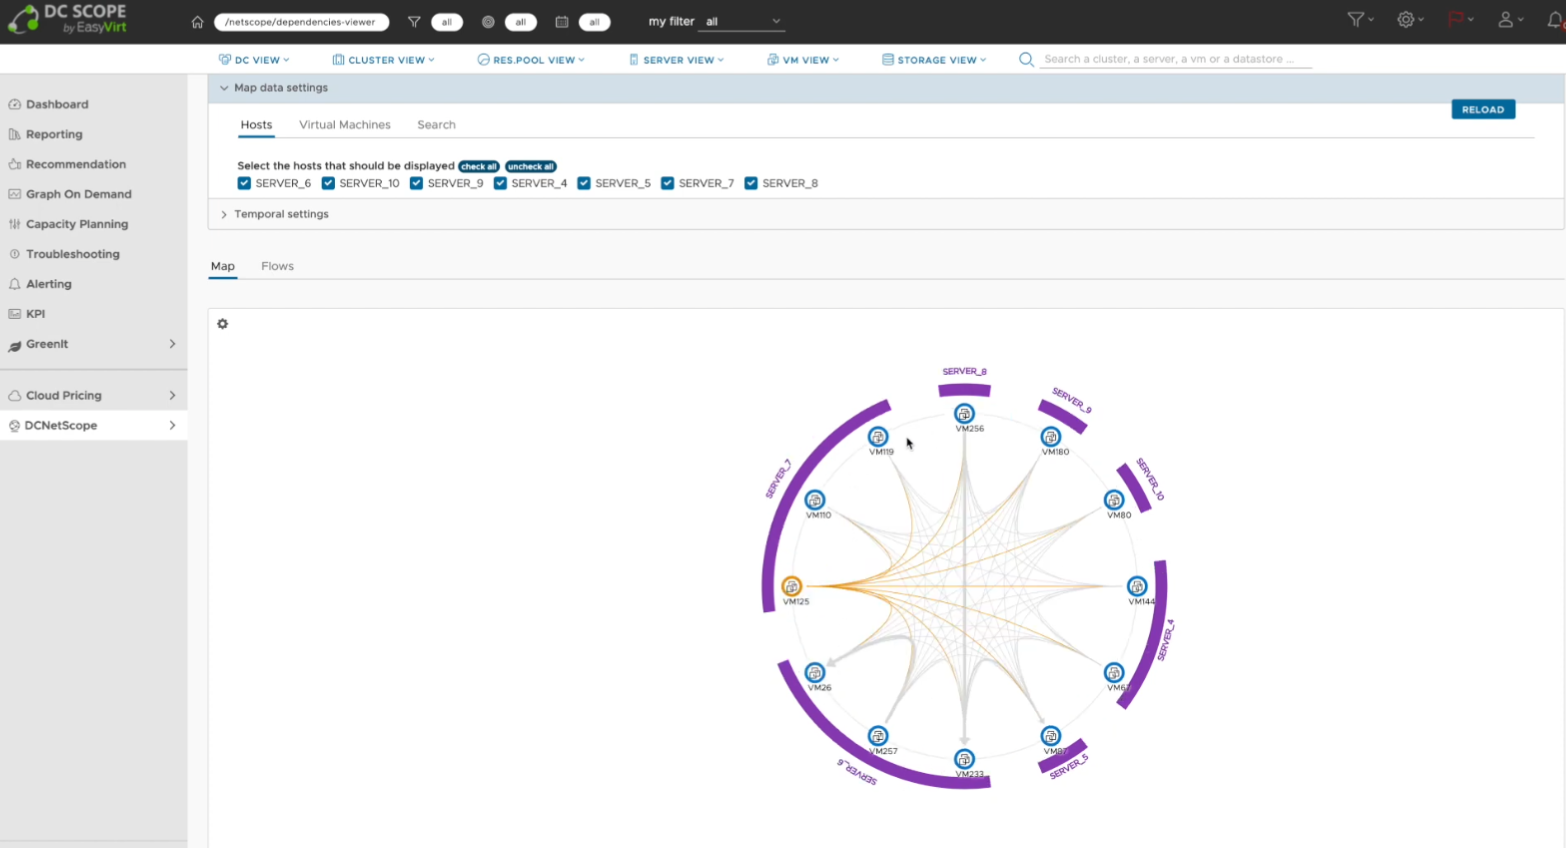Image resolution: width=1566 pixels, height=848 pixels.
Task: Click the red flag icon
Action: click(x=1456, y=20)
